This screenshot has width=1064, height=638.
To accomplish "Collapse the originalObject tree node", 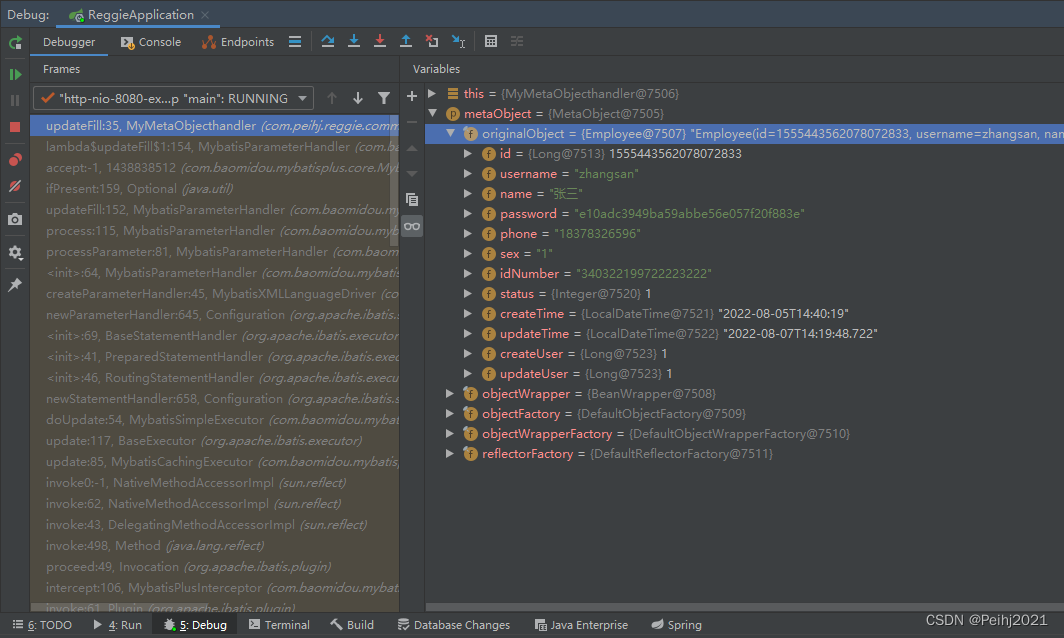I will click(x=451, y=134).
